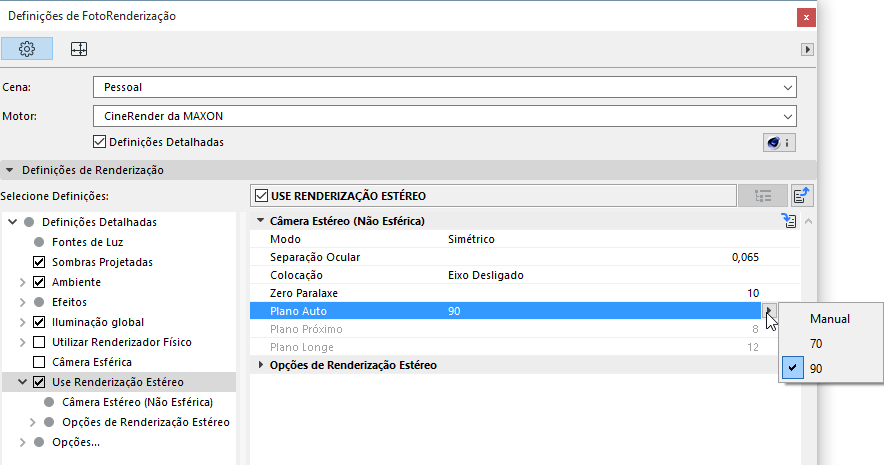Click the import settings arrow icon
Image resolution: width=884 pixels, height=465 pixels.
(801, 196)
